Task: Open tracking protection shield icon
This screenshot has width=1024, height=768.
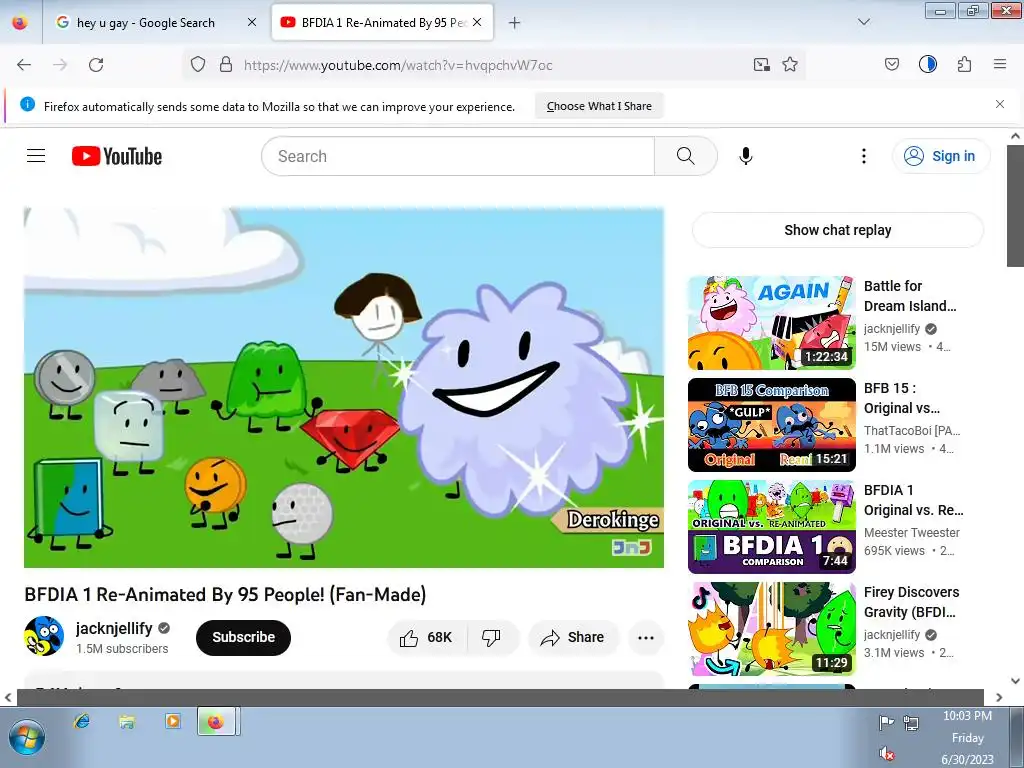Action: 198,65
